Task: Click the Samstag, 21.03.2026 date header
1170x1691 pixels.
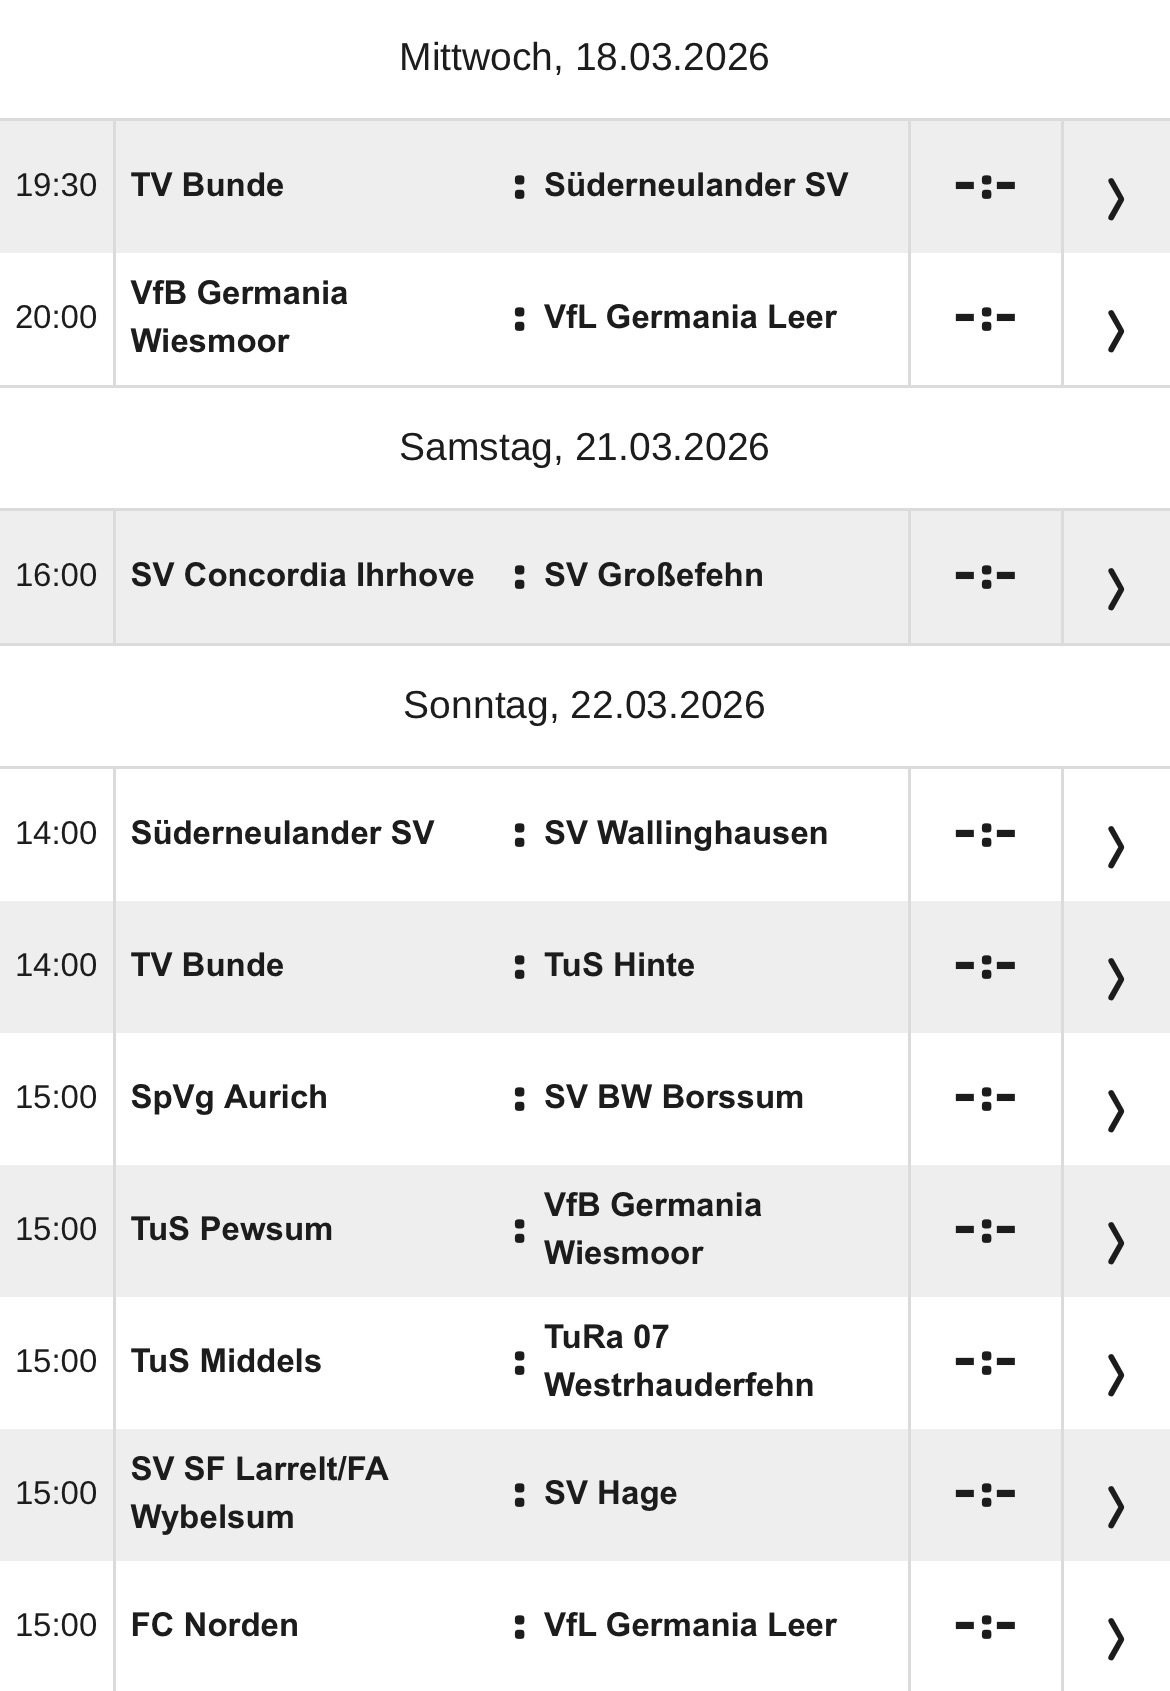Action: 584,445
